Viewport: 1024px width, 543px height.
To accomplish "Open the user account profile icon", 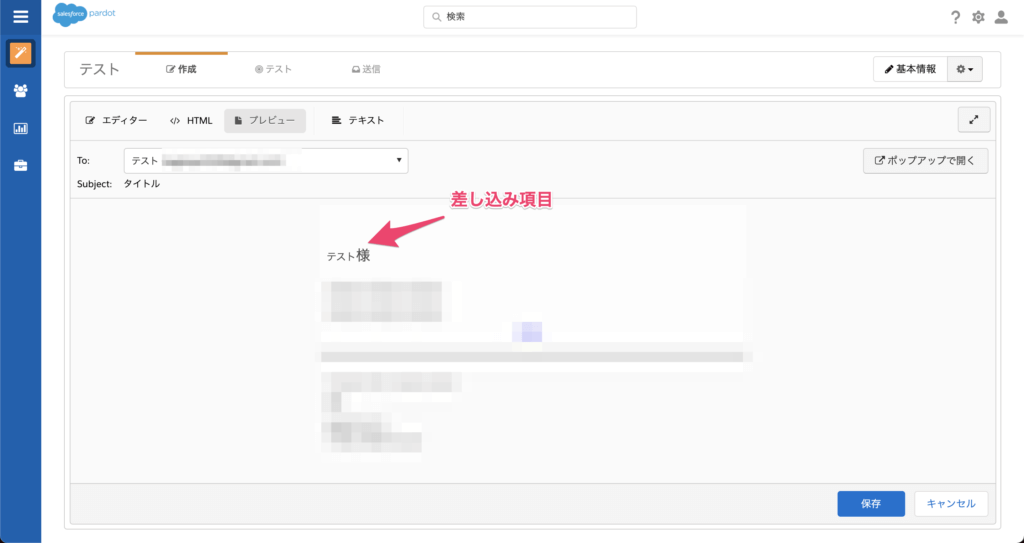I will (x=1001, y=17).
